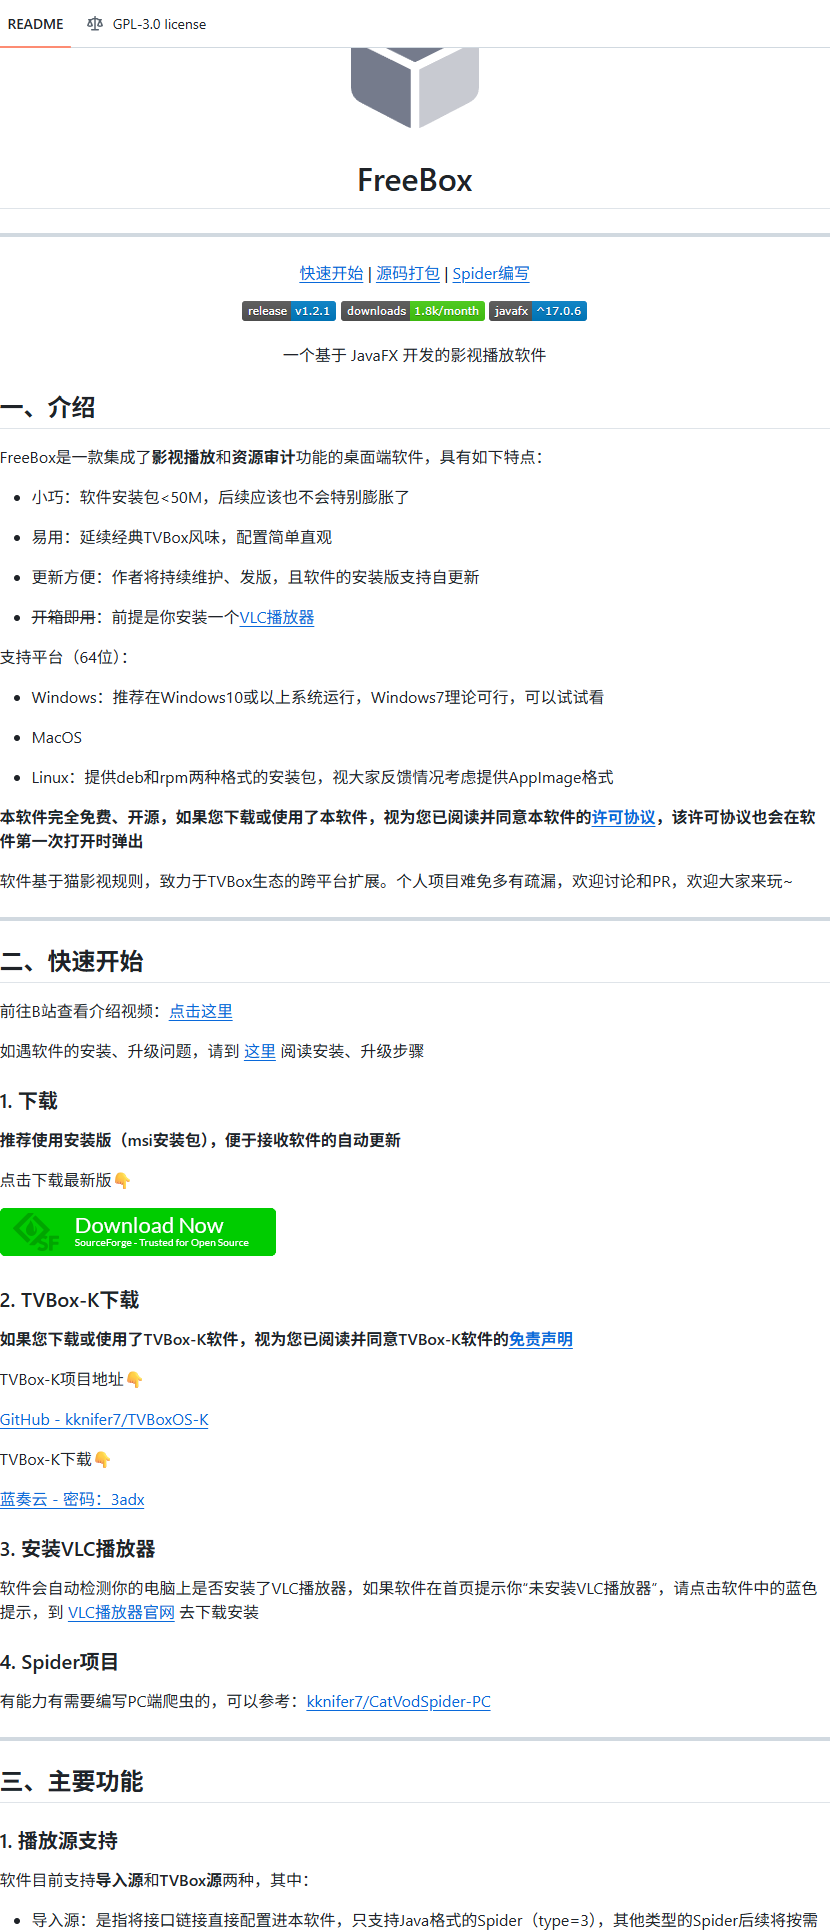Click the javafx ^17.0.6 badge

click(x=538, y=311)
